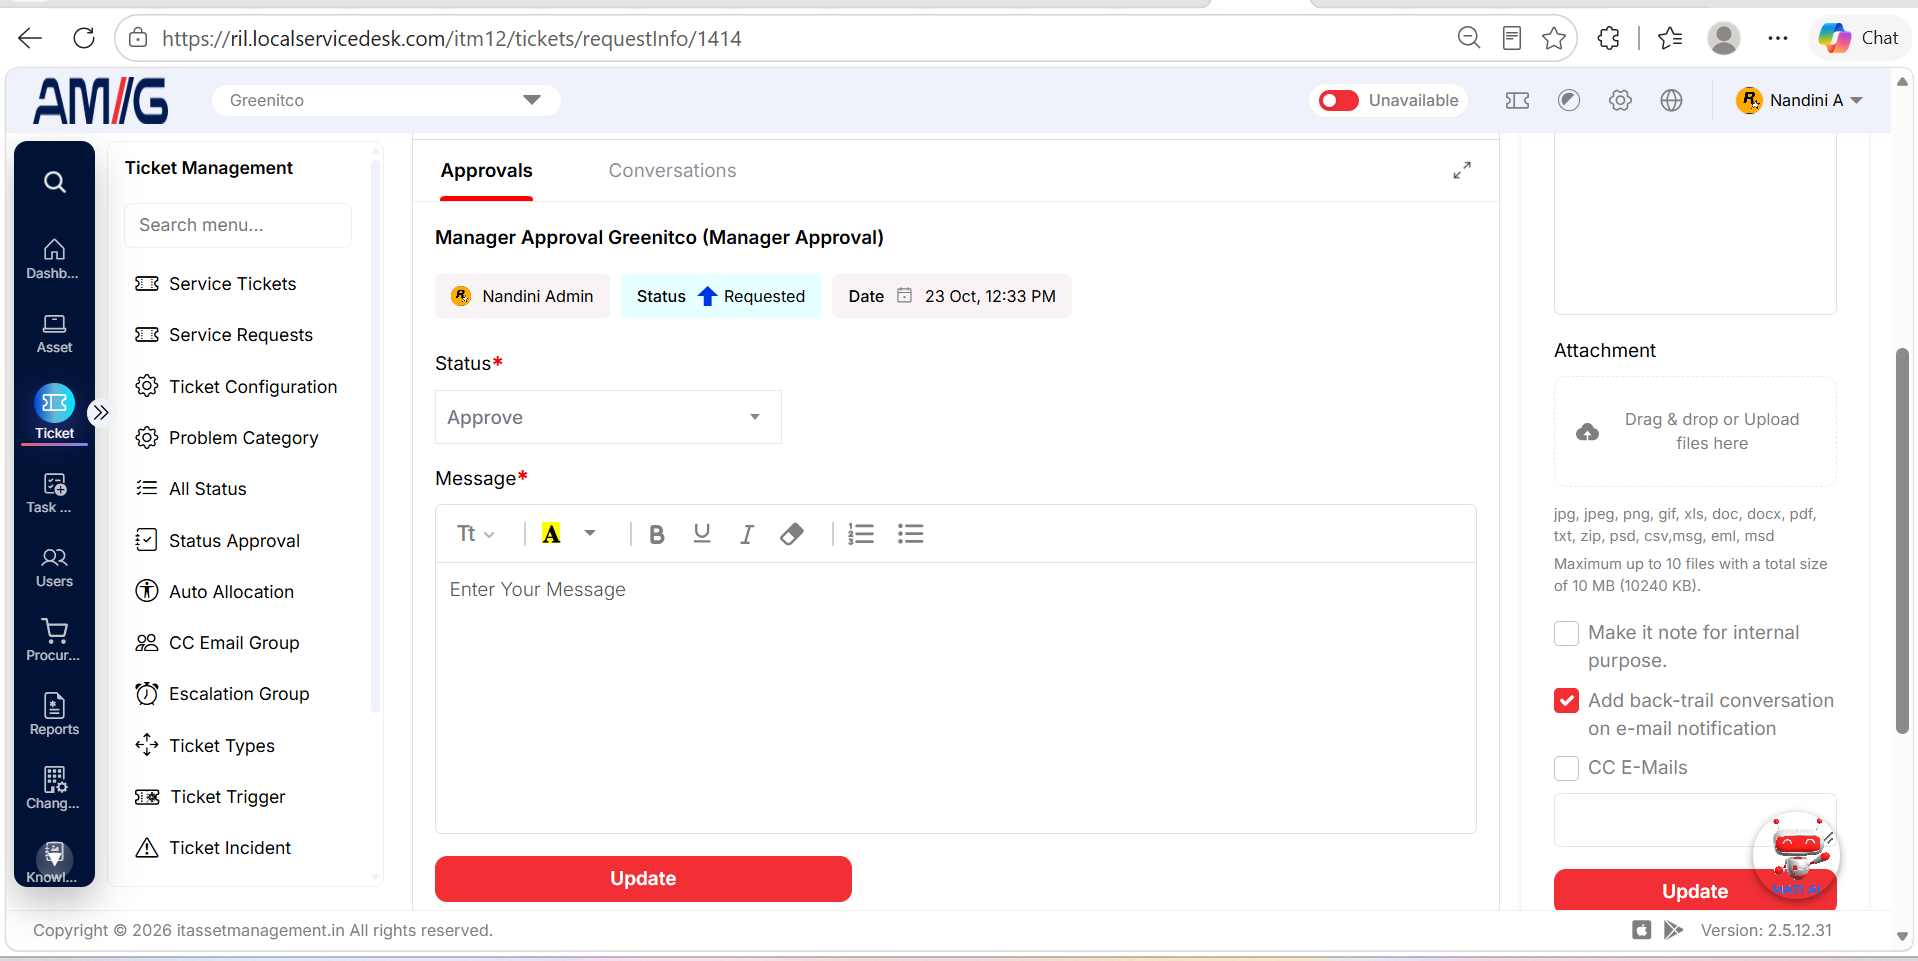Screen dimensions: 1918x961
Task: Open the Greenitco company dropdown
Action: click(x=386, y=100)
